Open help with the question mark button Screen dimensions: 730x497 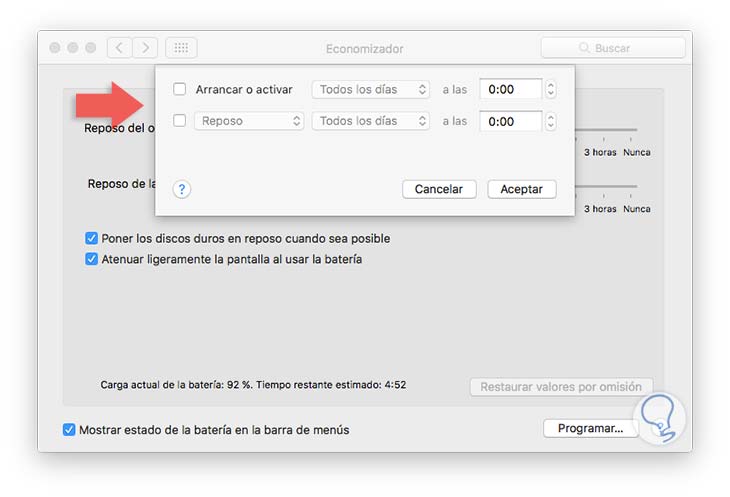point(182,189)
